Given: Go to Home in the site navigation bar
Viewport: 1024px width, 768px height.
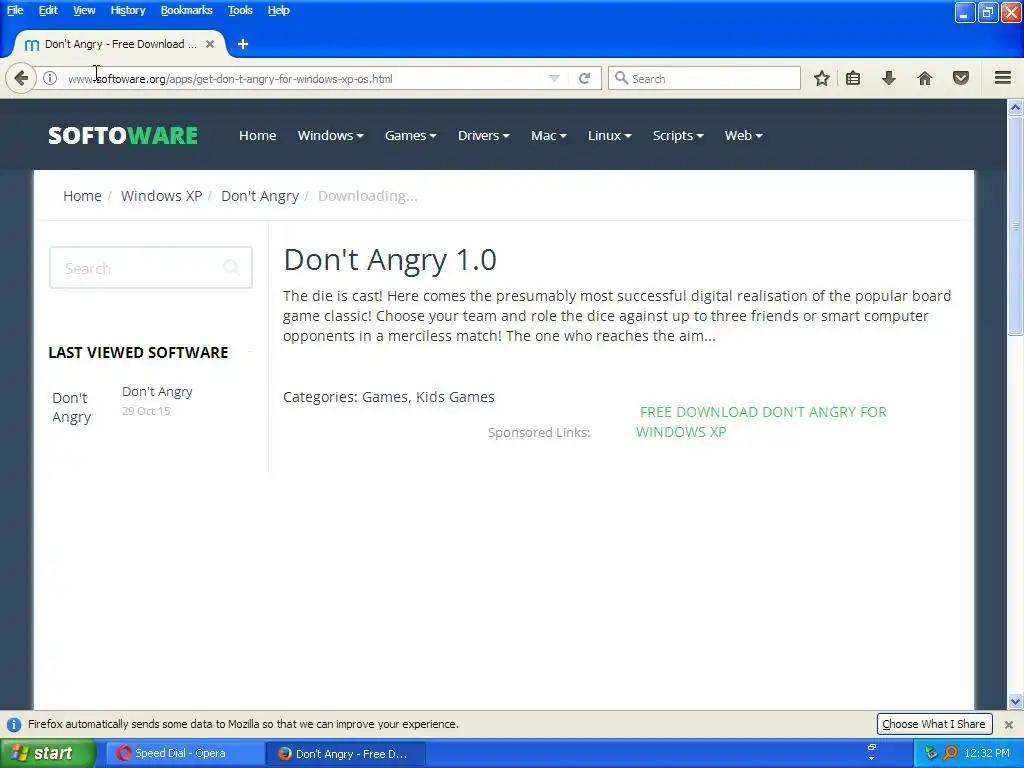Looking at the screenshot, I should click(x=257, y=135).
